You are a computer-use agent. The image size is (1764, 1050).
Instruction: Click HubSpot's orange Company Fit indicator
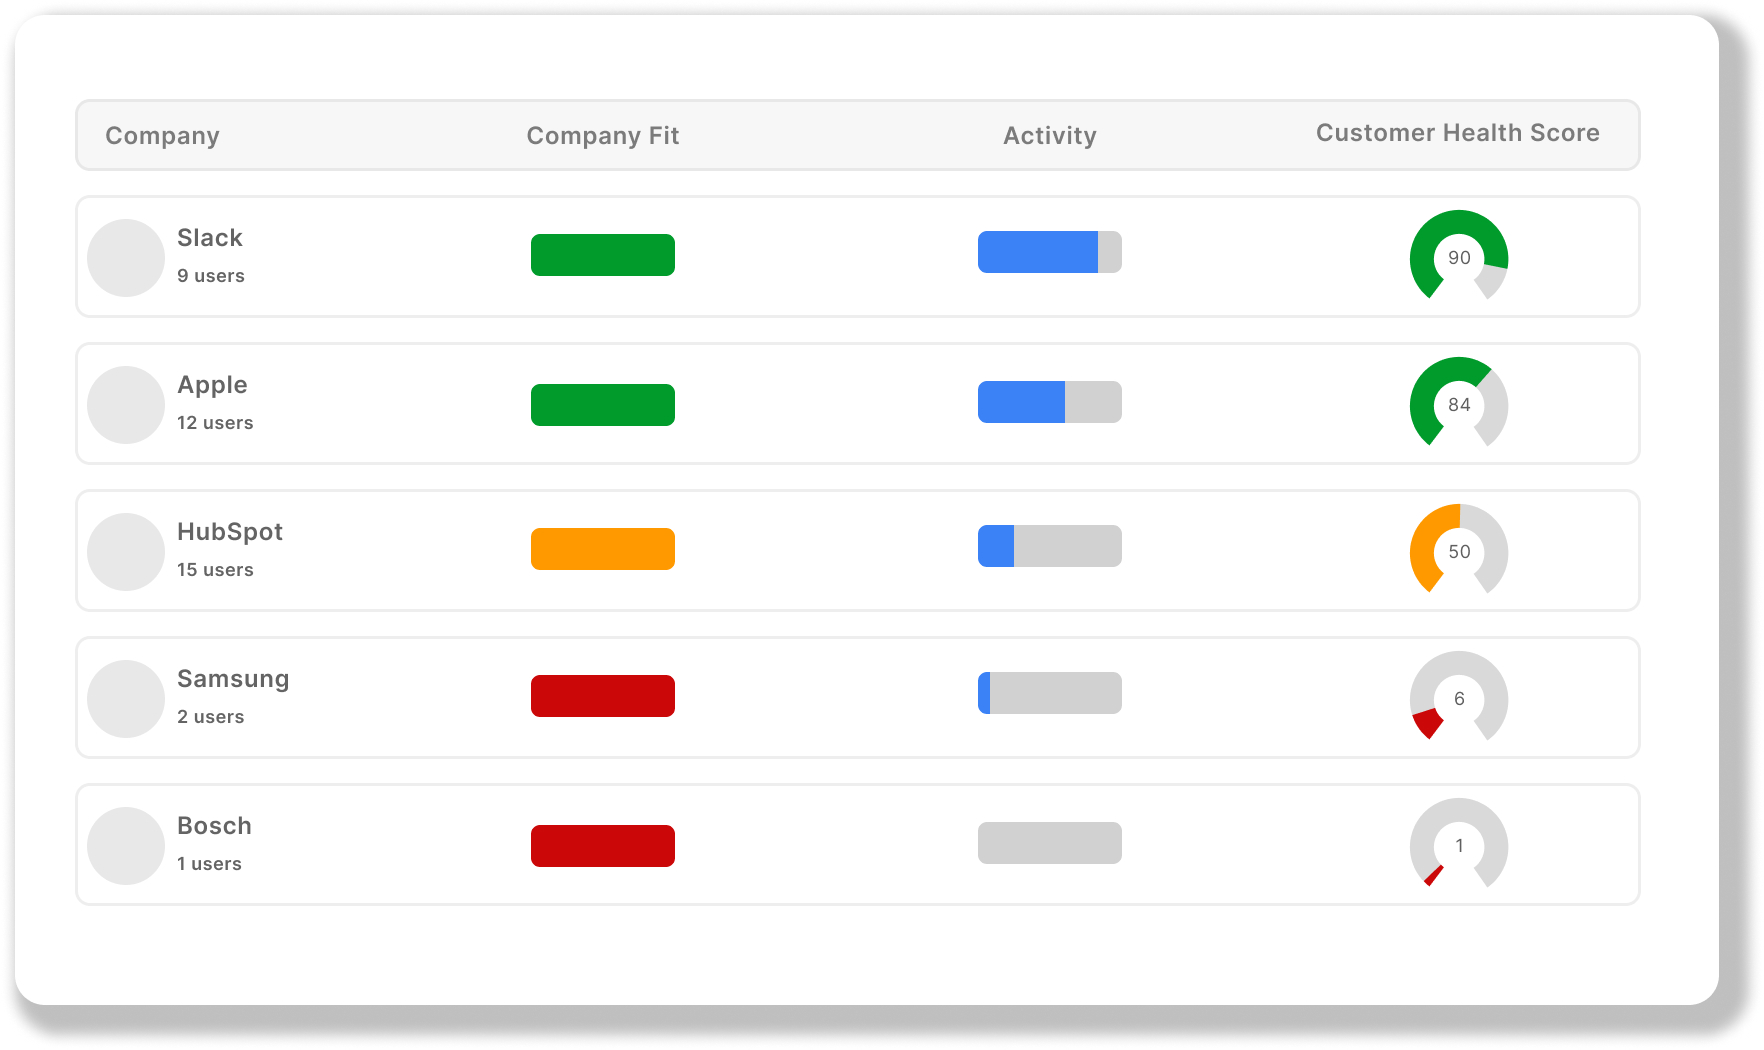point(603,548)
